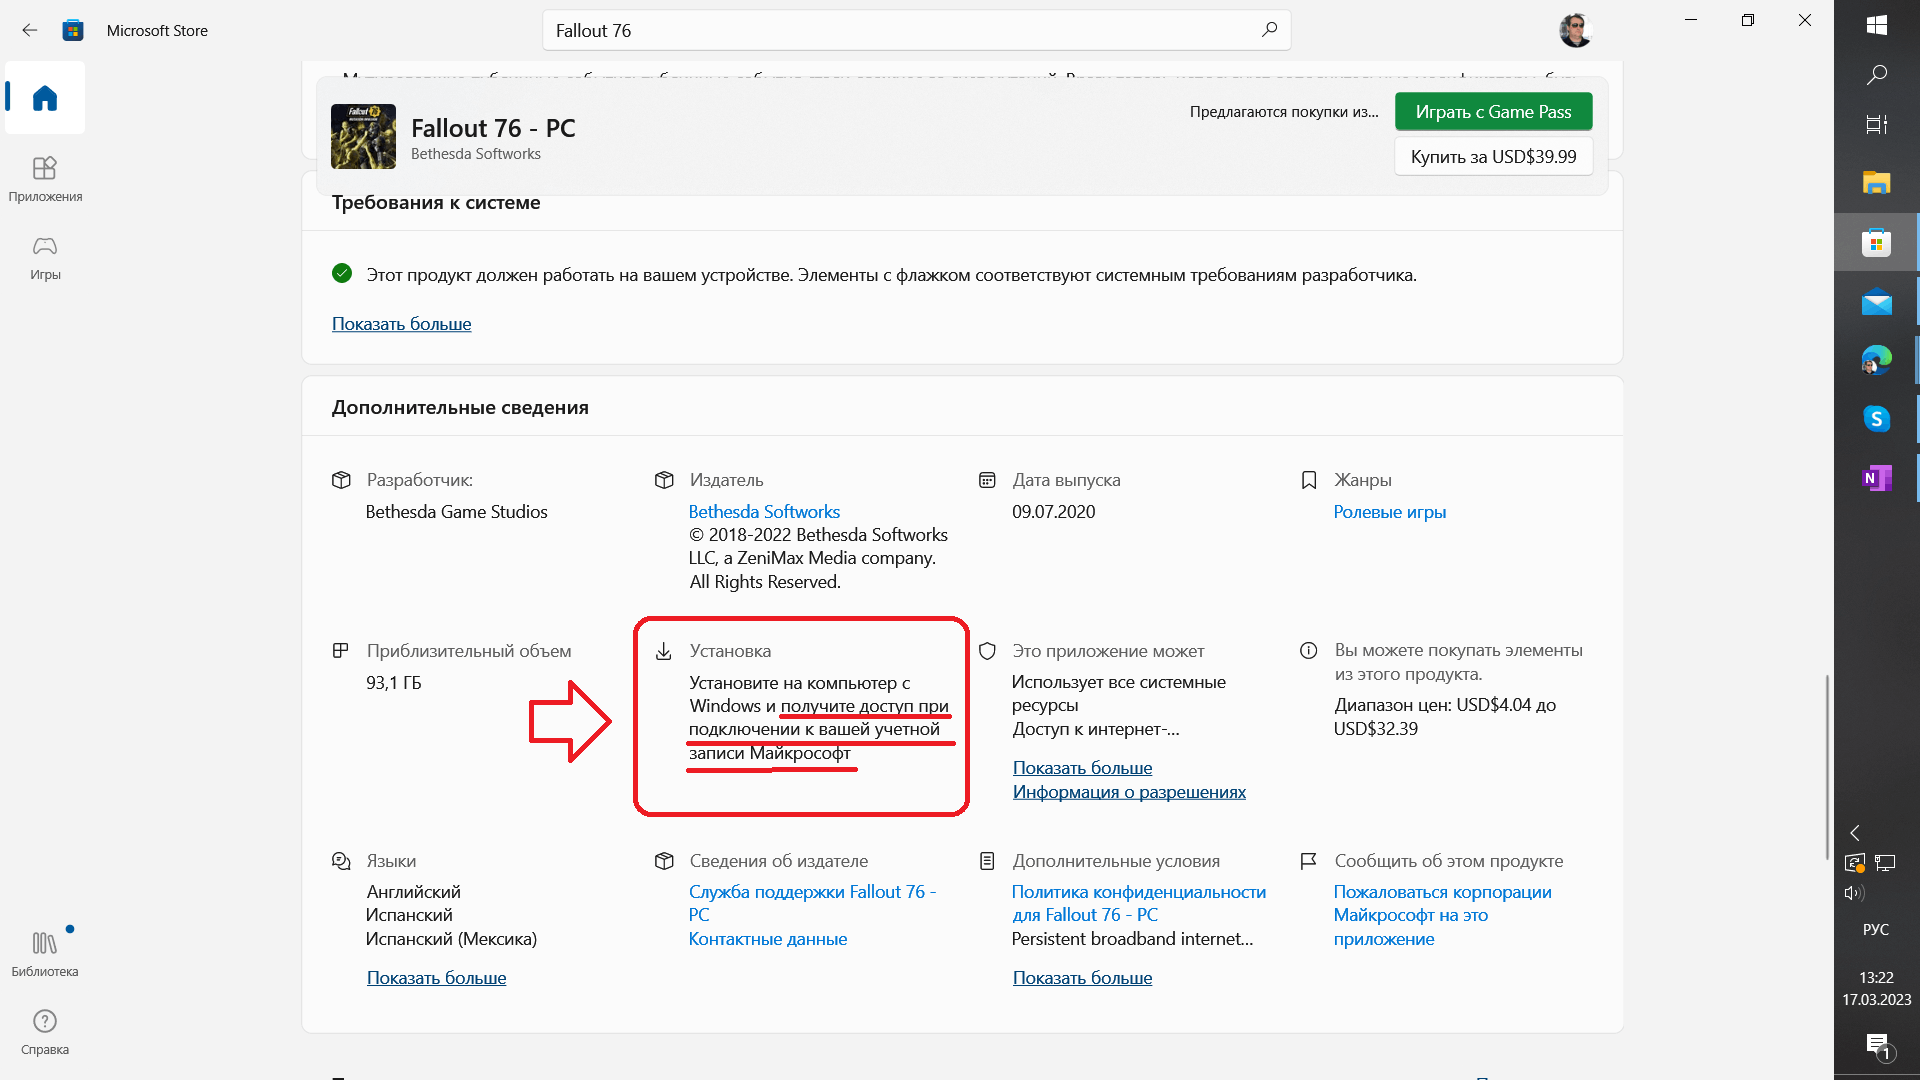Click the shield permissions icon

[x=987, y=651]
